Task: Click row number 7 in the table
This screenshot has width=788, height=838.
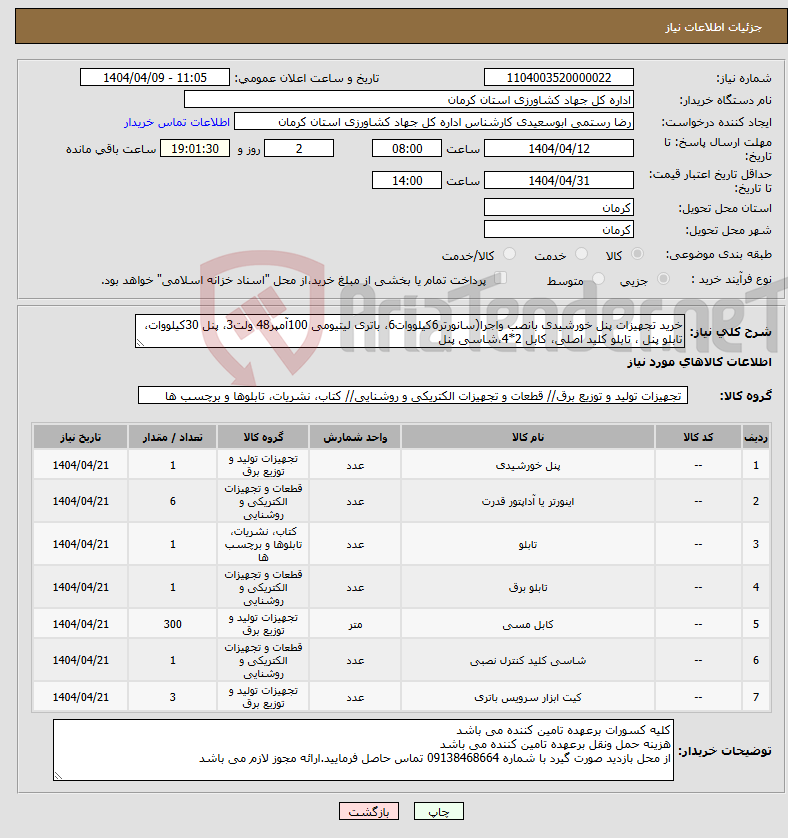Action: (x=756, y=697)
